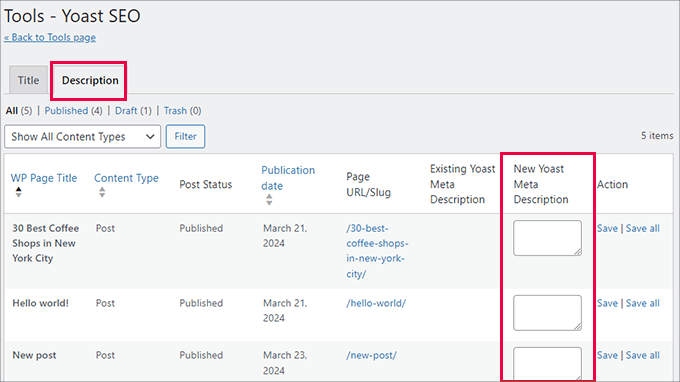Go back to Tools page link

(50, 37)
